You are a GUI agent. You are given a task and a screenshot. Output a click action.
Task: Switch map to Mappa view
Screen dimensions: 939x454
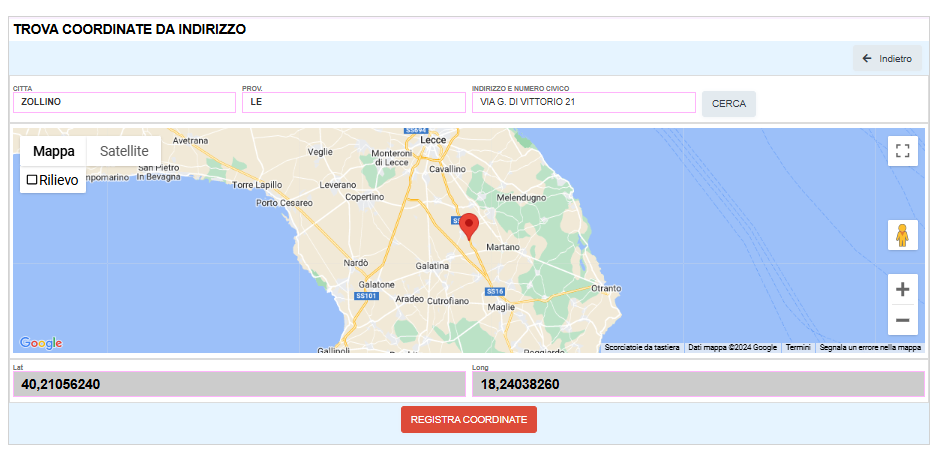54,151
